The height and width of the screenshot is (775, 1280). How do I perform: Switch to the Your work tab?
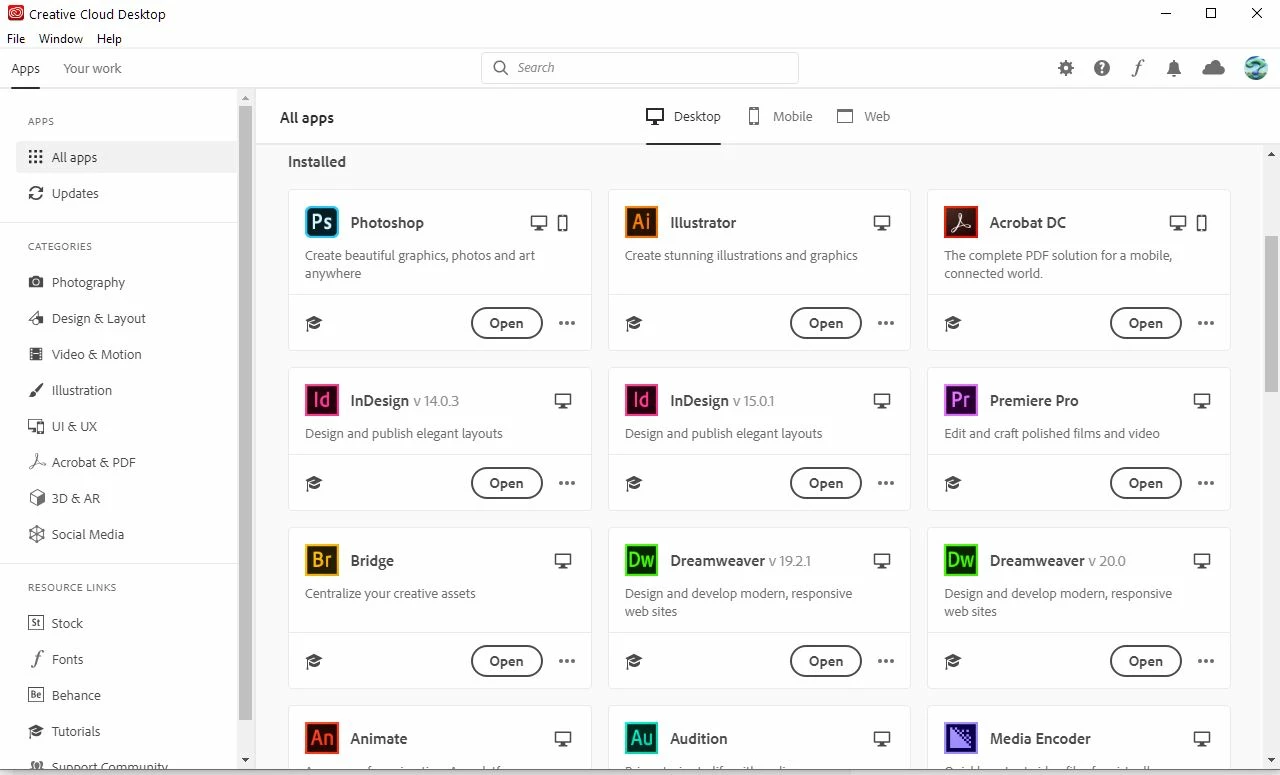click(92, 69)
